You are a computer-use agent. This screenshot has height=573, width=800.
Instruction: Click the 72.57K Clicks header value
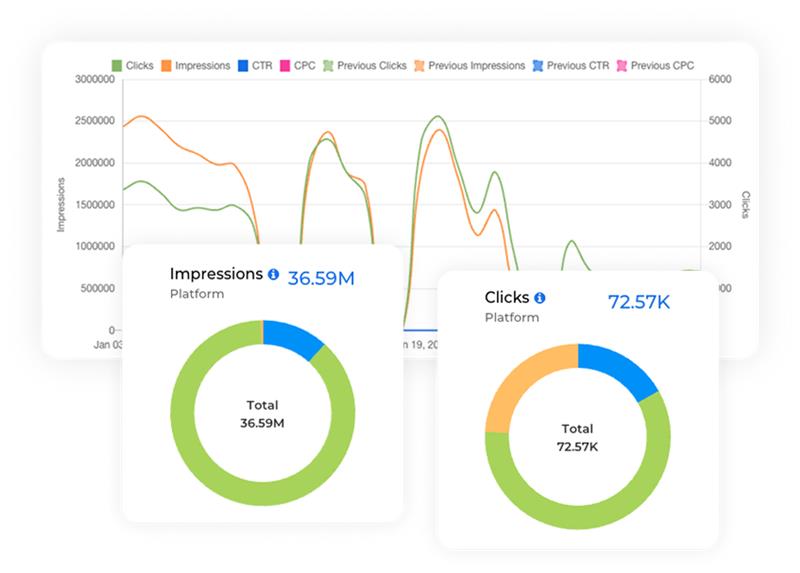(639, 302)
